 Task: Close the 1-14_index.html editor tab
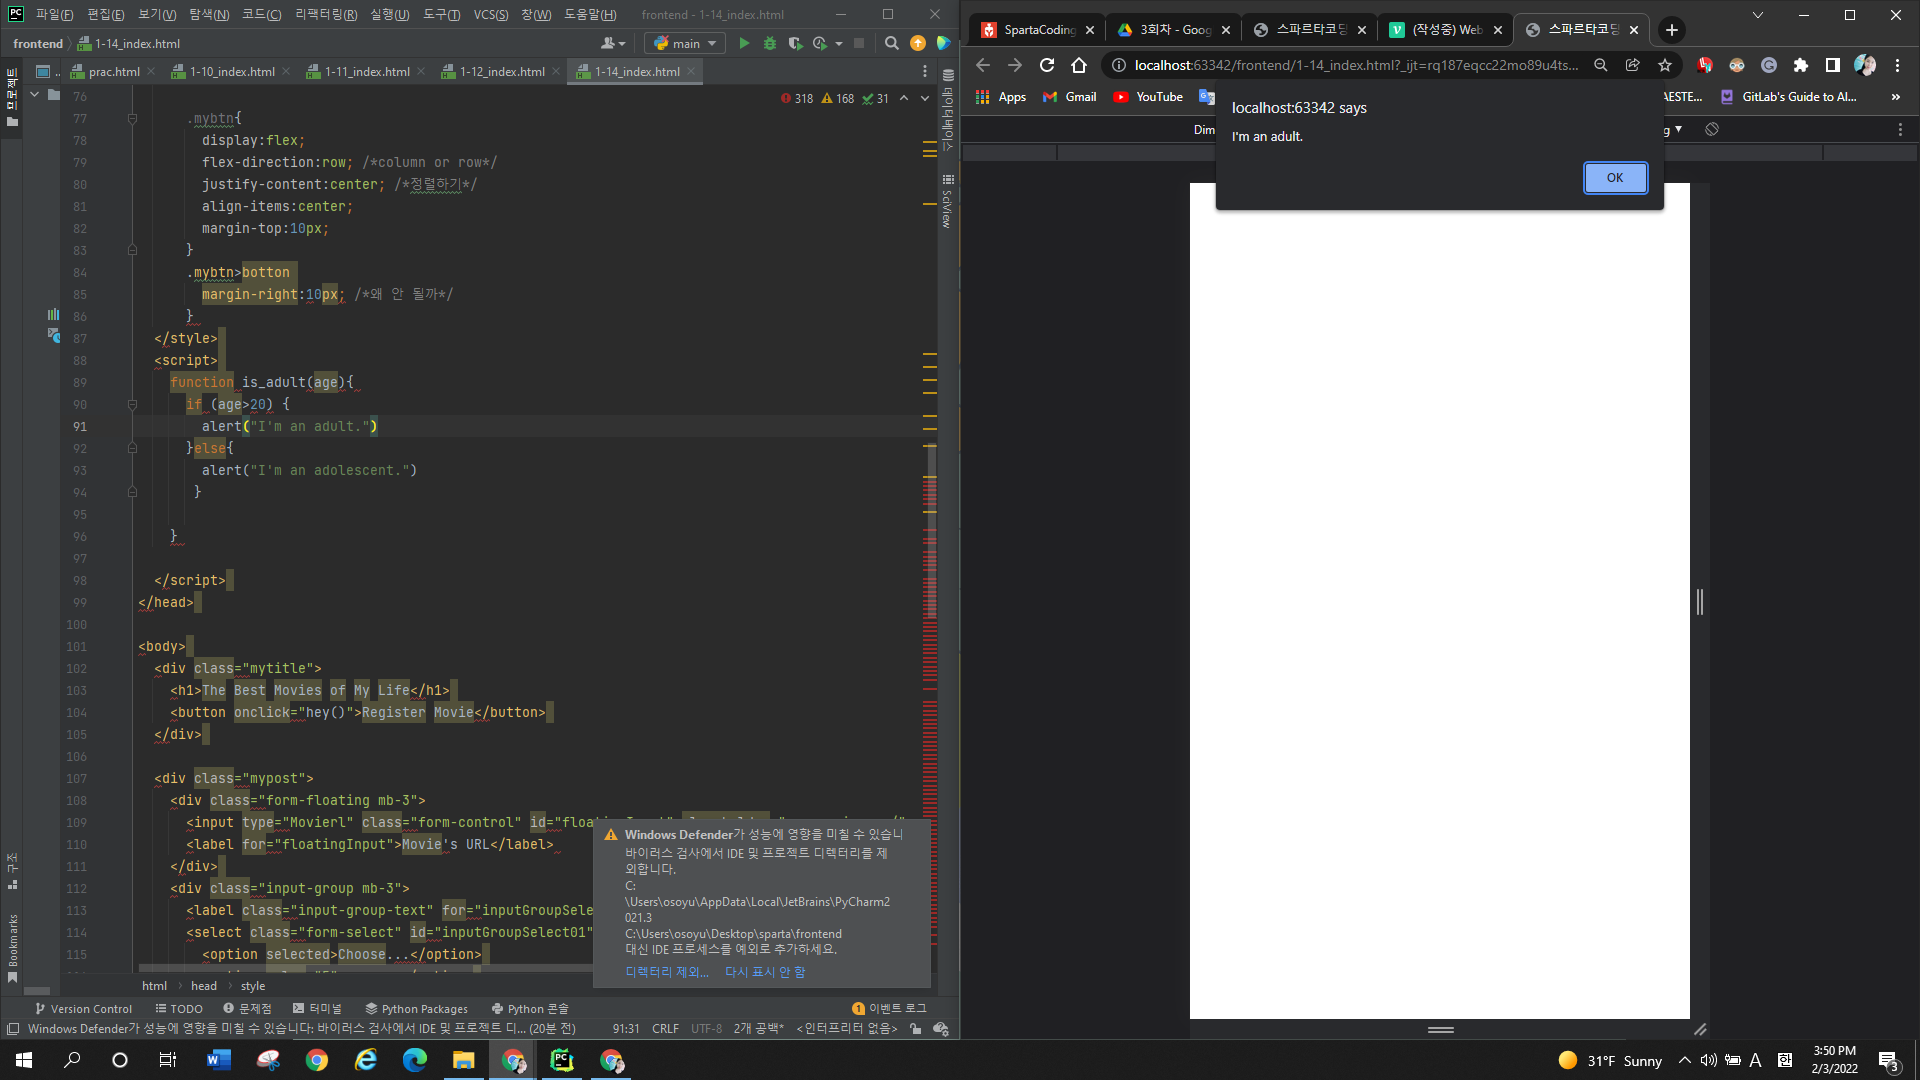[x=691, y=71]
